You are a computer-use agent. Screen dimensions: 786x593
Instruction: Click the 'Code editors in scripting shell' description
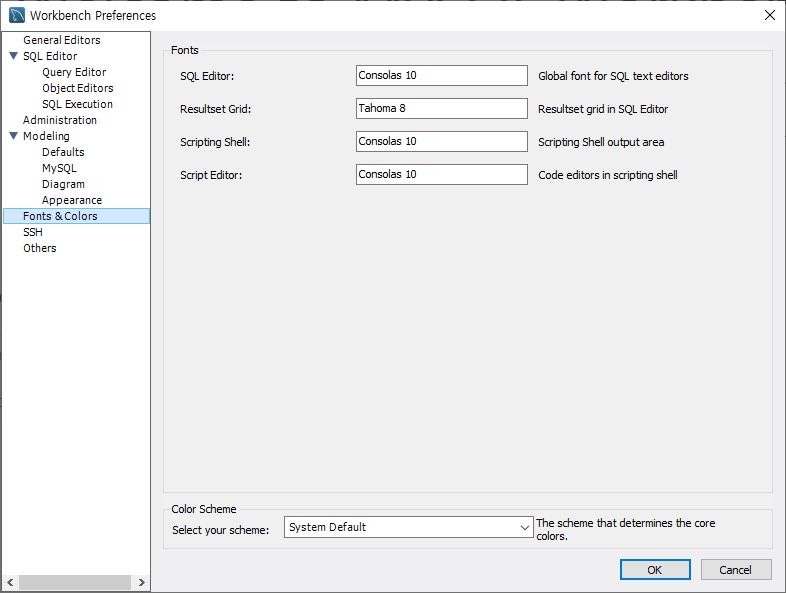point(608,175)
